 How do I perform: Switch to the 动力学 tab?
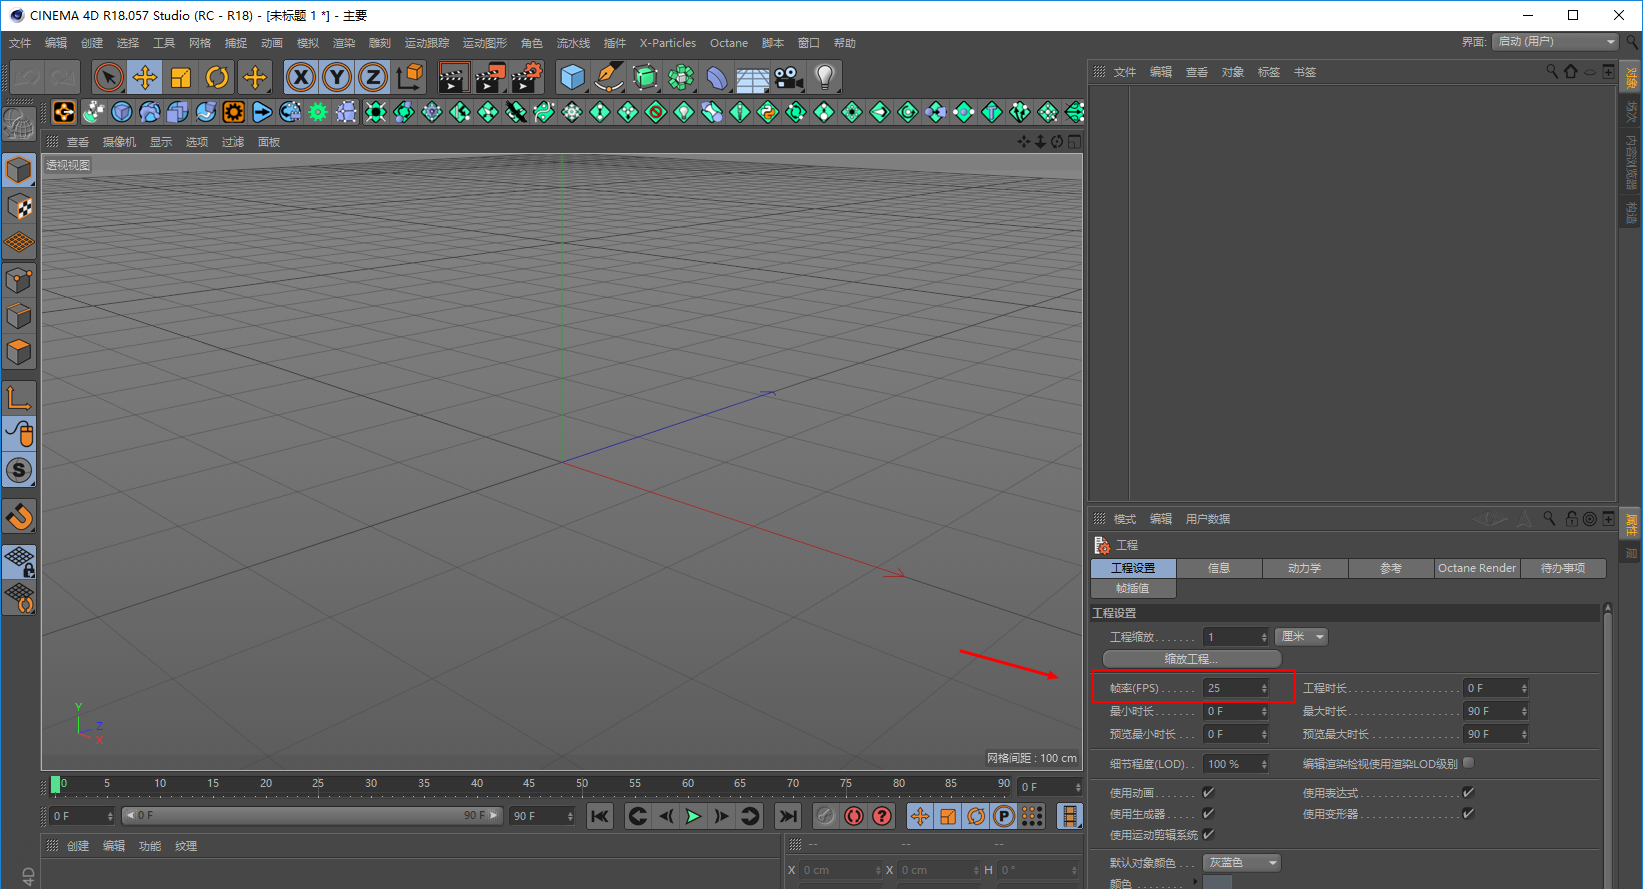1305,568
